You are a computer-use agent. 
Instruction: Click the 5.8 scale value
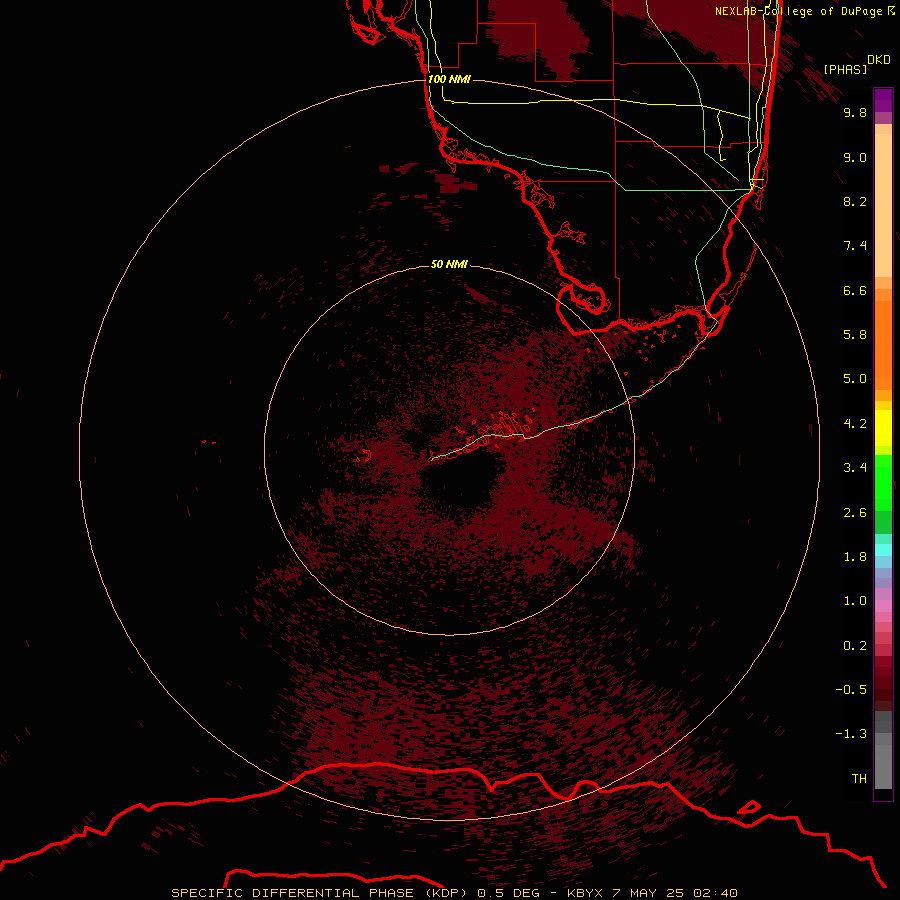pos(855,335)
